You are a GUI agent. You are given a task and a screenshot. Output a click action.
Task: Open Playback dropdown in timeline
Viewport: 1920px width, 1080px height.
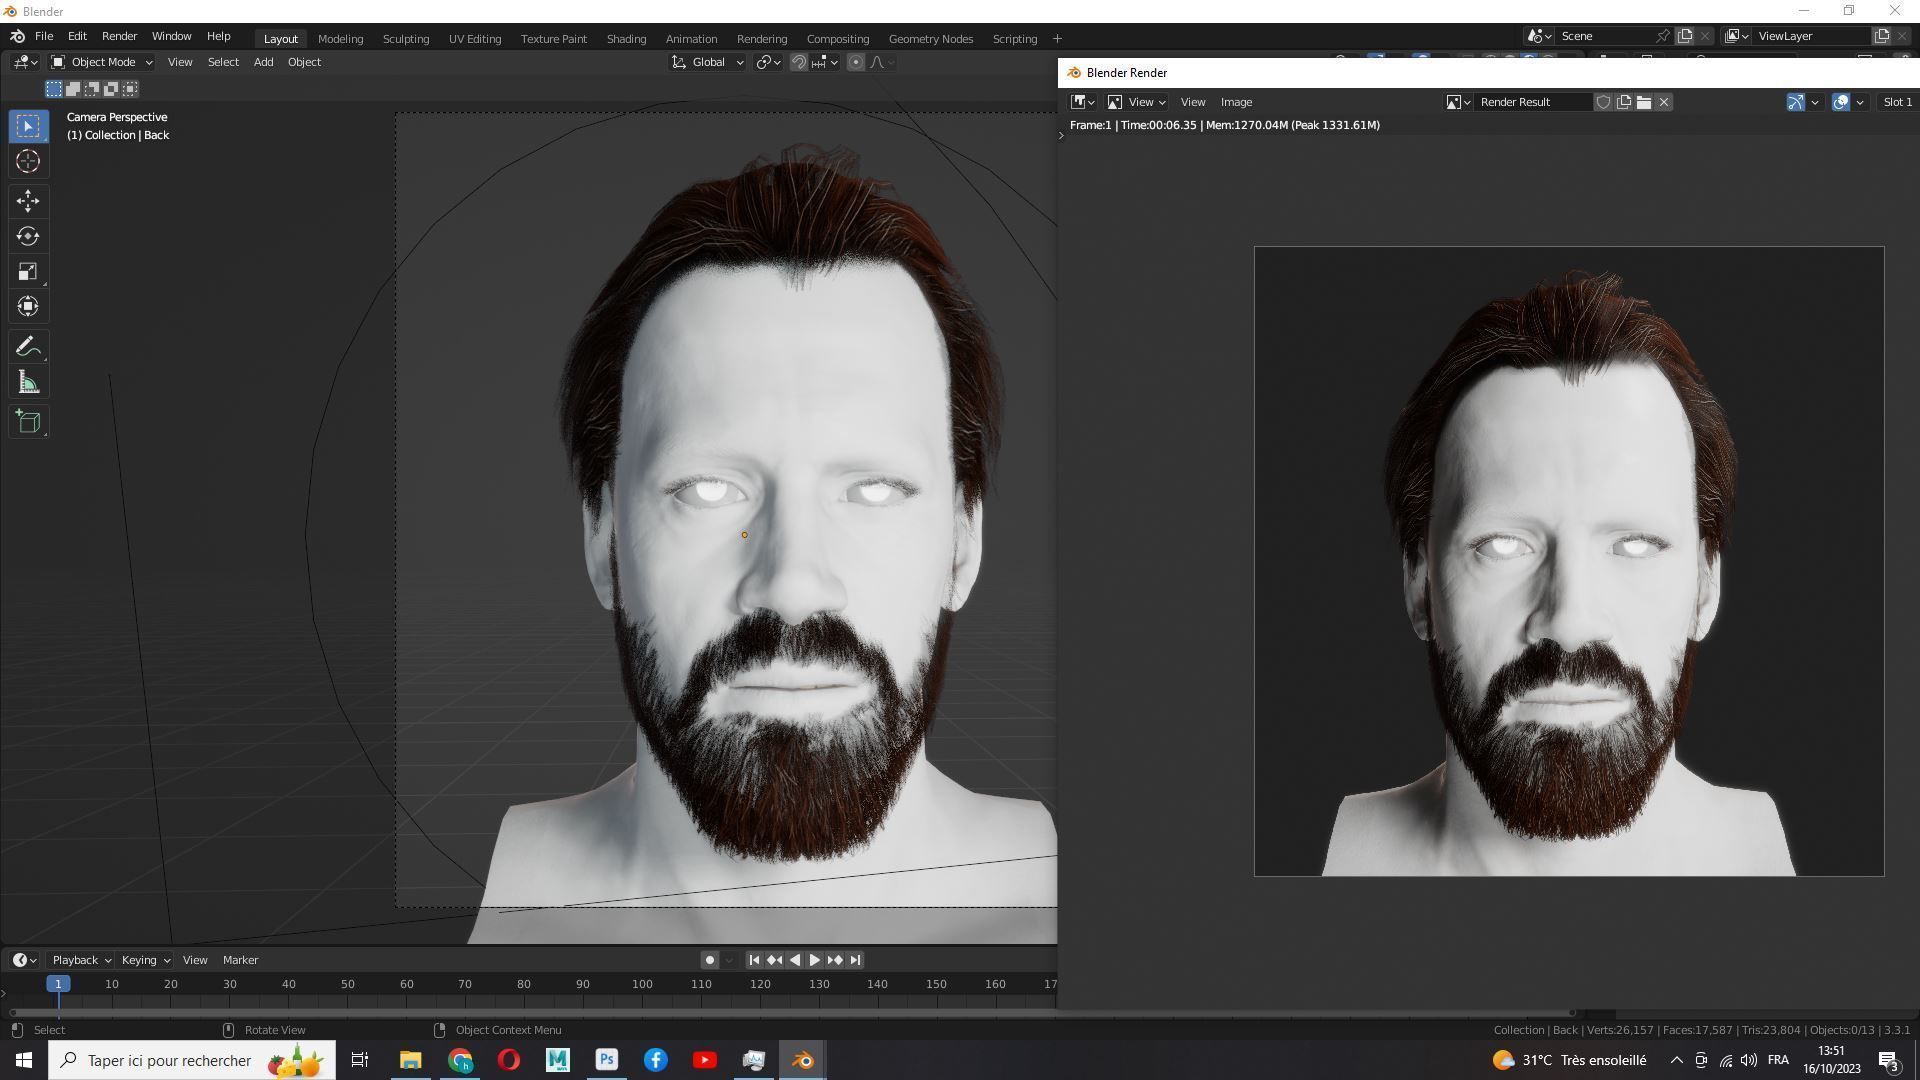click(81, 960)
